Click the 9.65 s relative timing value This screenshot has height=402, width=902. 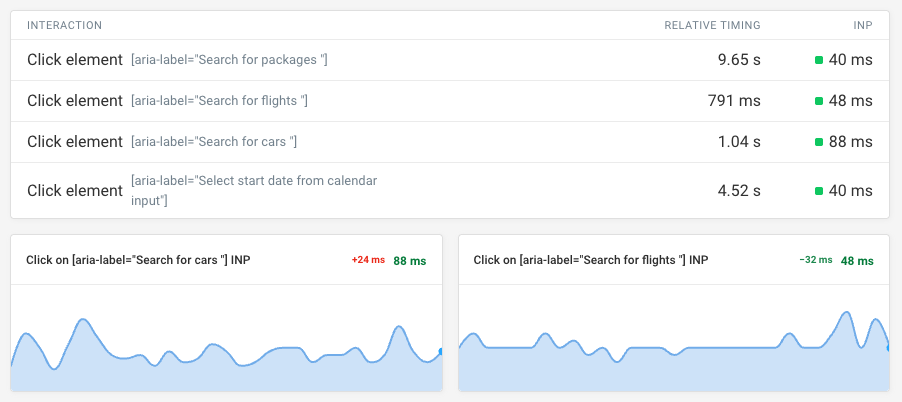point(739,60)
